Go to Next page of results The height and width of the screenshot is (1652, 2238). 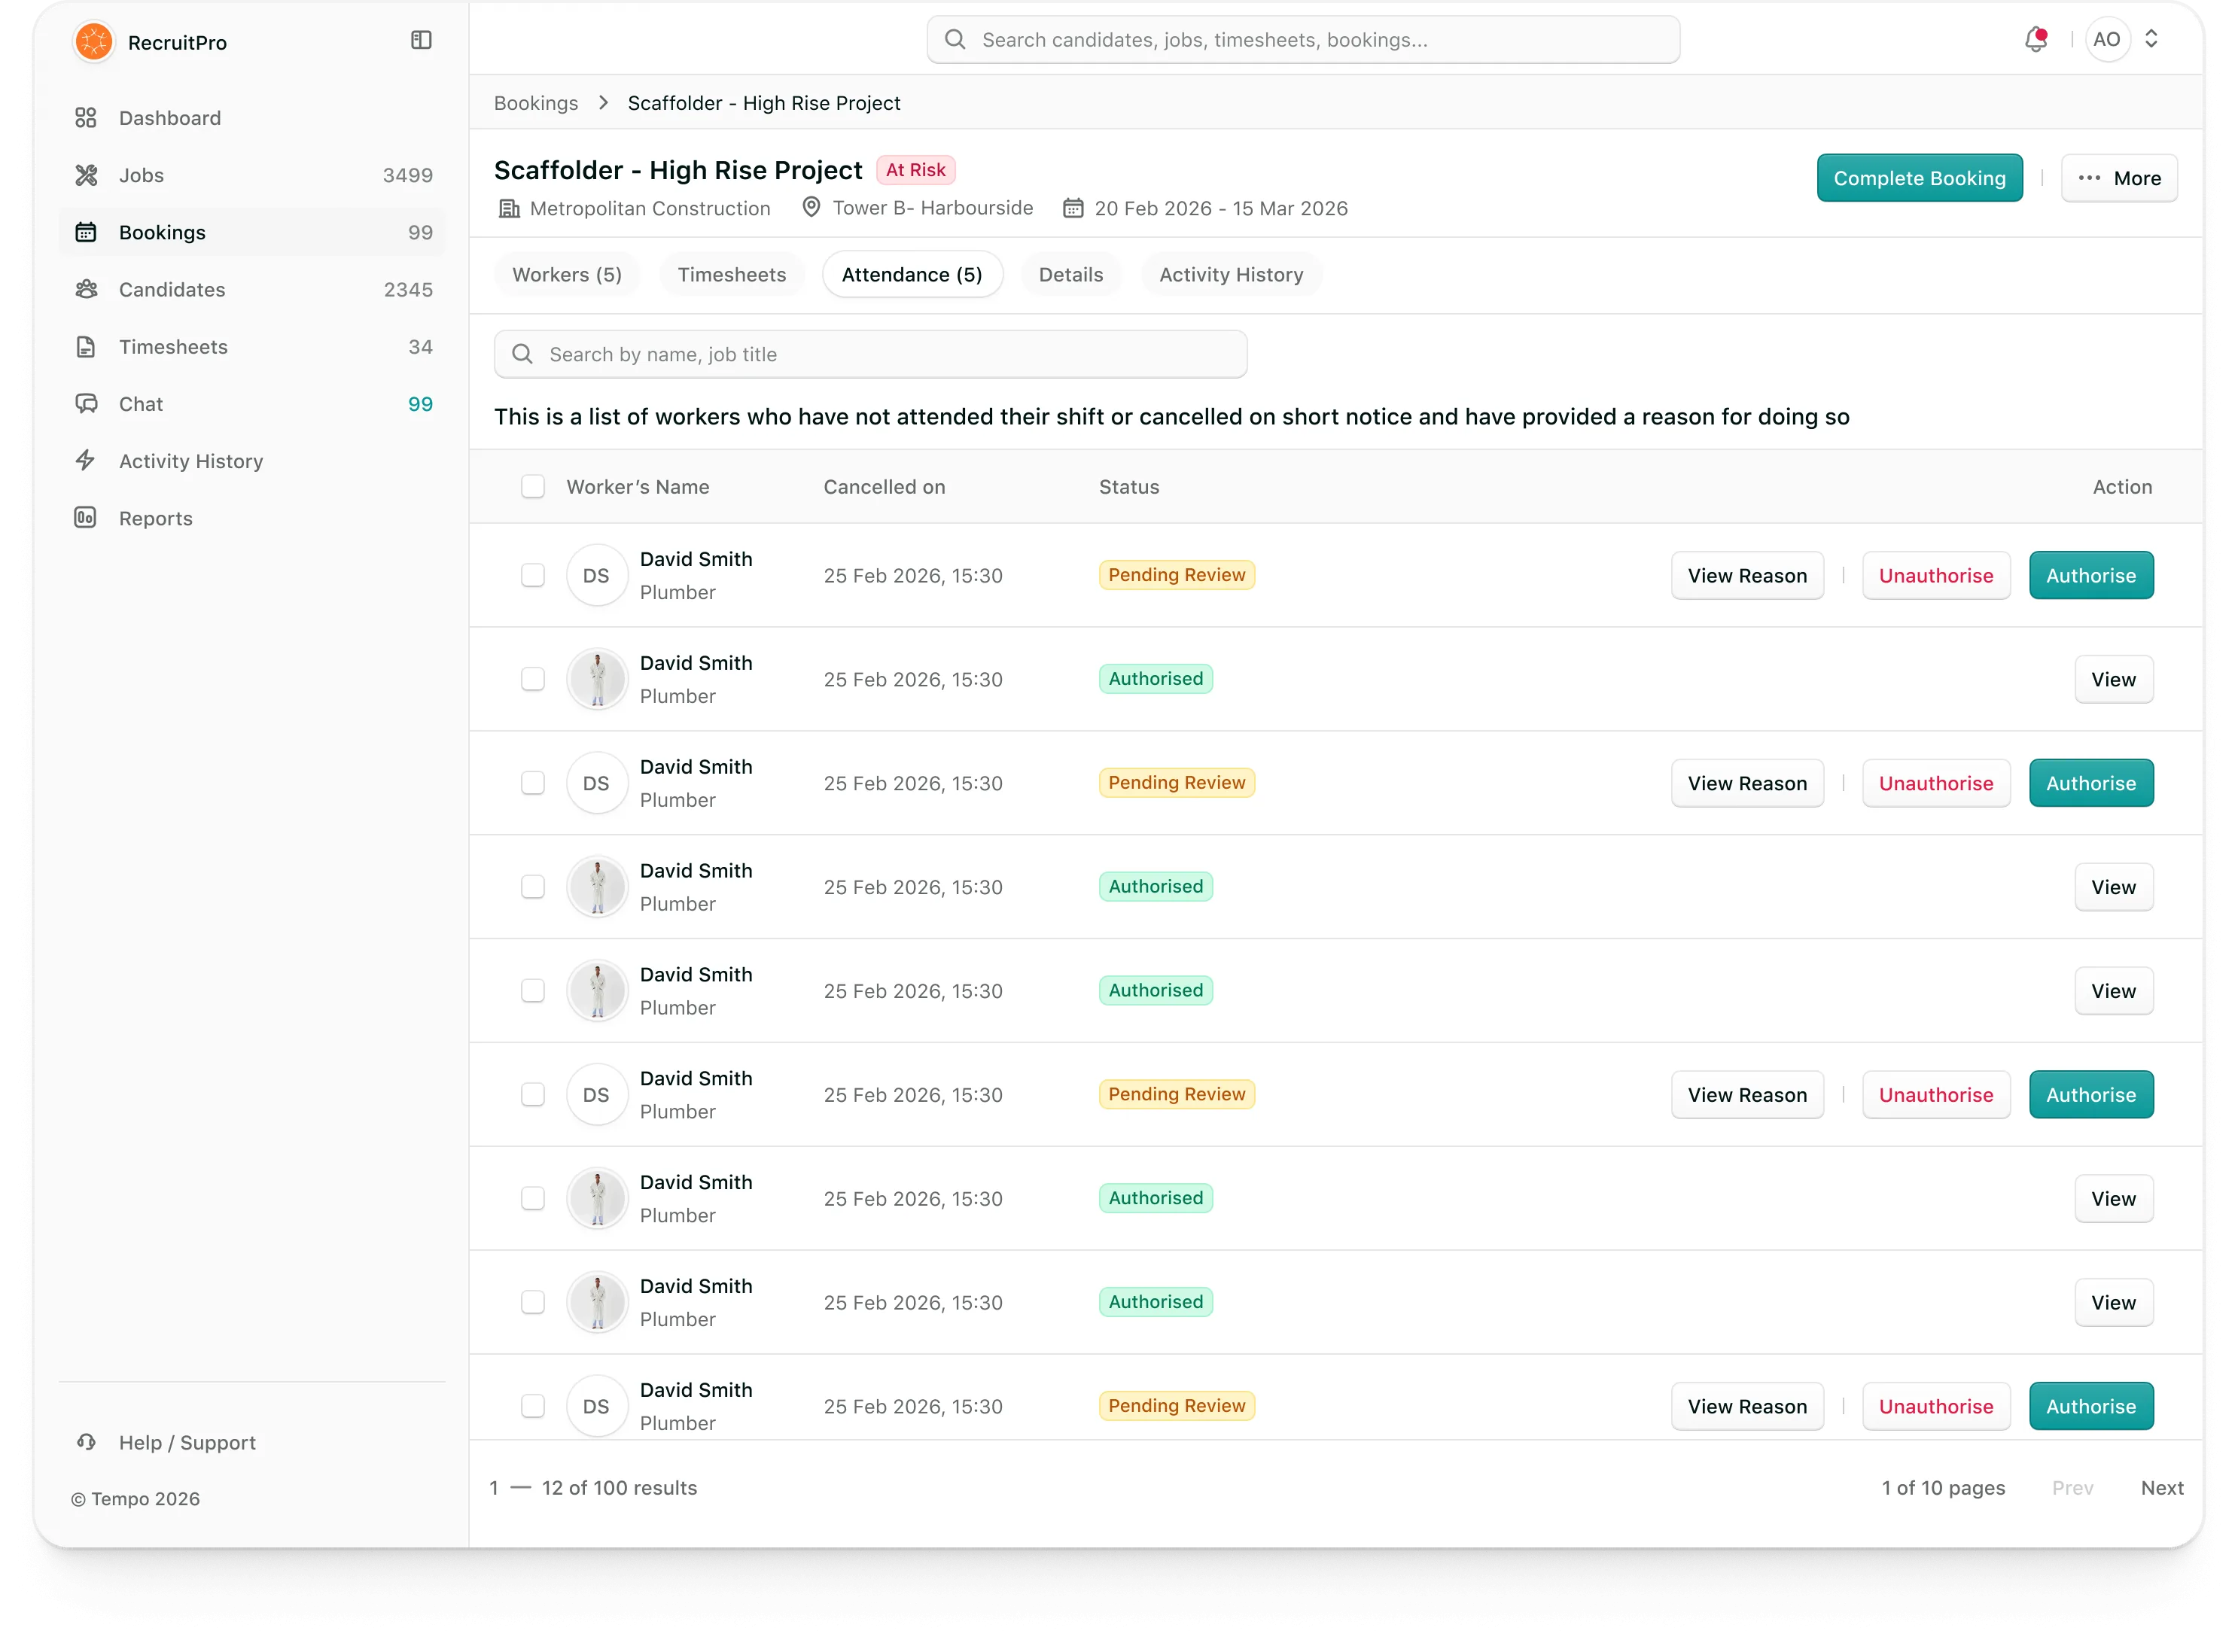2162,1488
